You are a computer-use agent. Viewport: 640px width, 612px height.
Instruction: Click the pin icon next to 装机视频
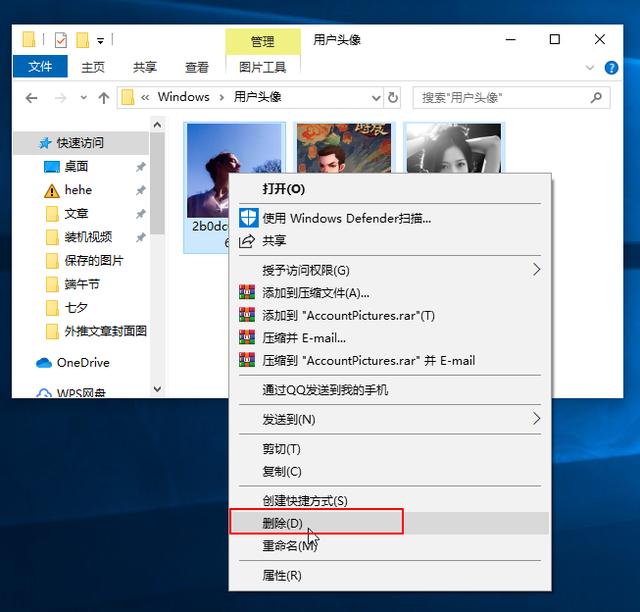(x=140, y=237)
